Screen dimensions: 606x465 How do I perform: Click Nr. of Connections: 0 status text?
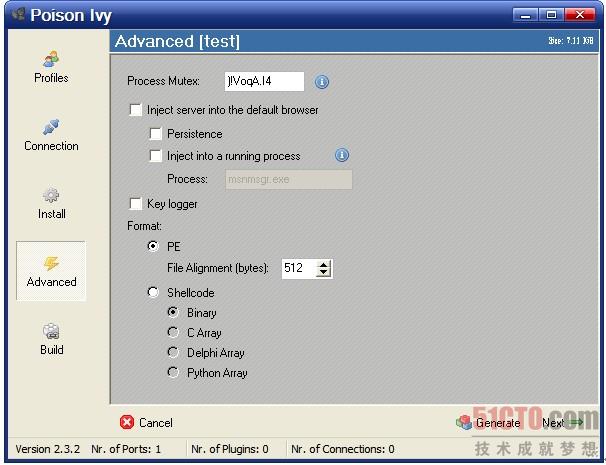click(342, 449)
